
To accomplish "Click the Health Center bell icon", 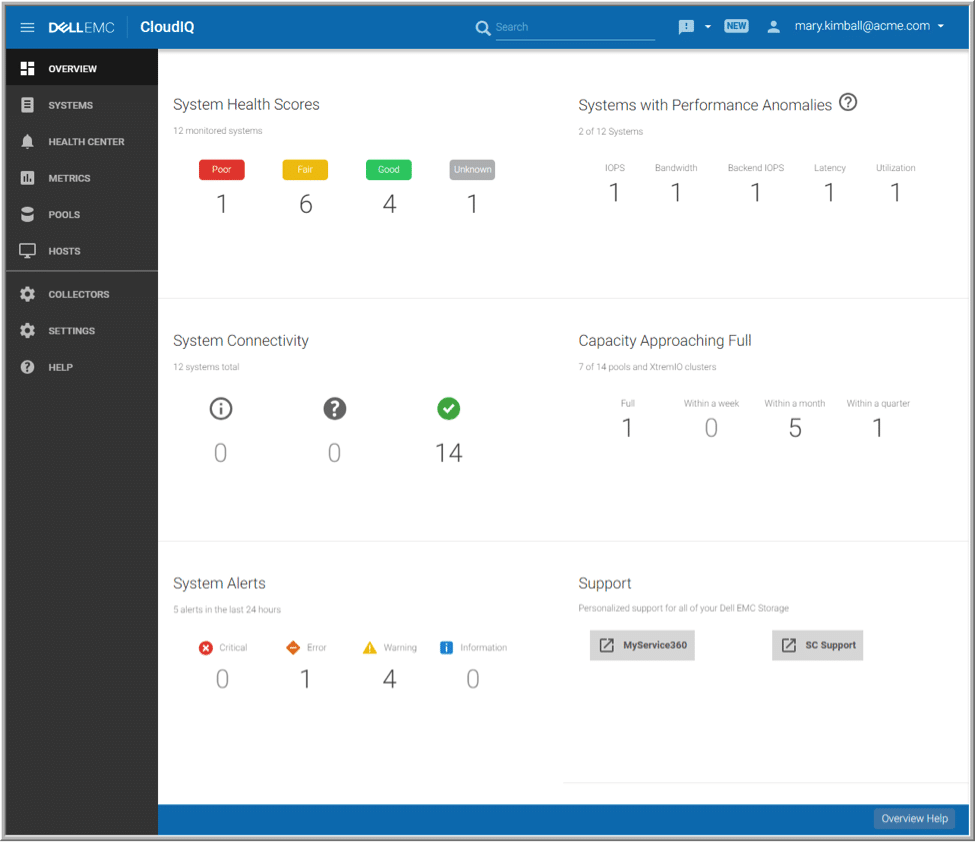I will pyautogui.click(x=27, y=141).
